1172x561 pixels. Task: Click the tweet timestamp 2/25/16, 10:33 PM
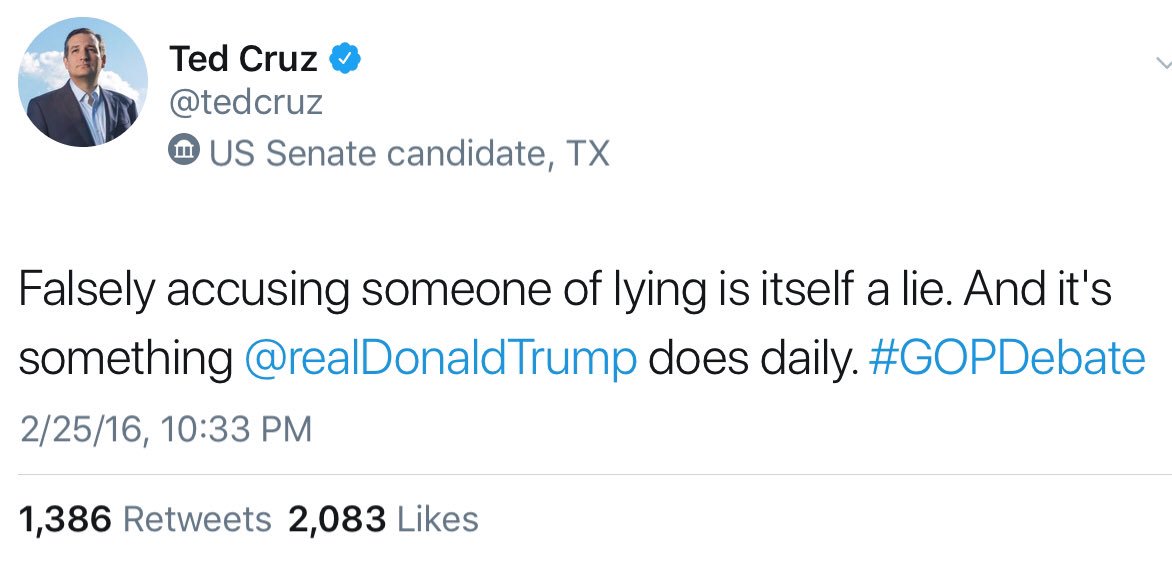click(x=165, y=429)
